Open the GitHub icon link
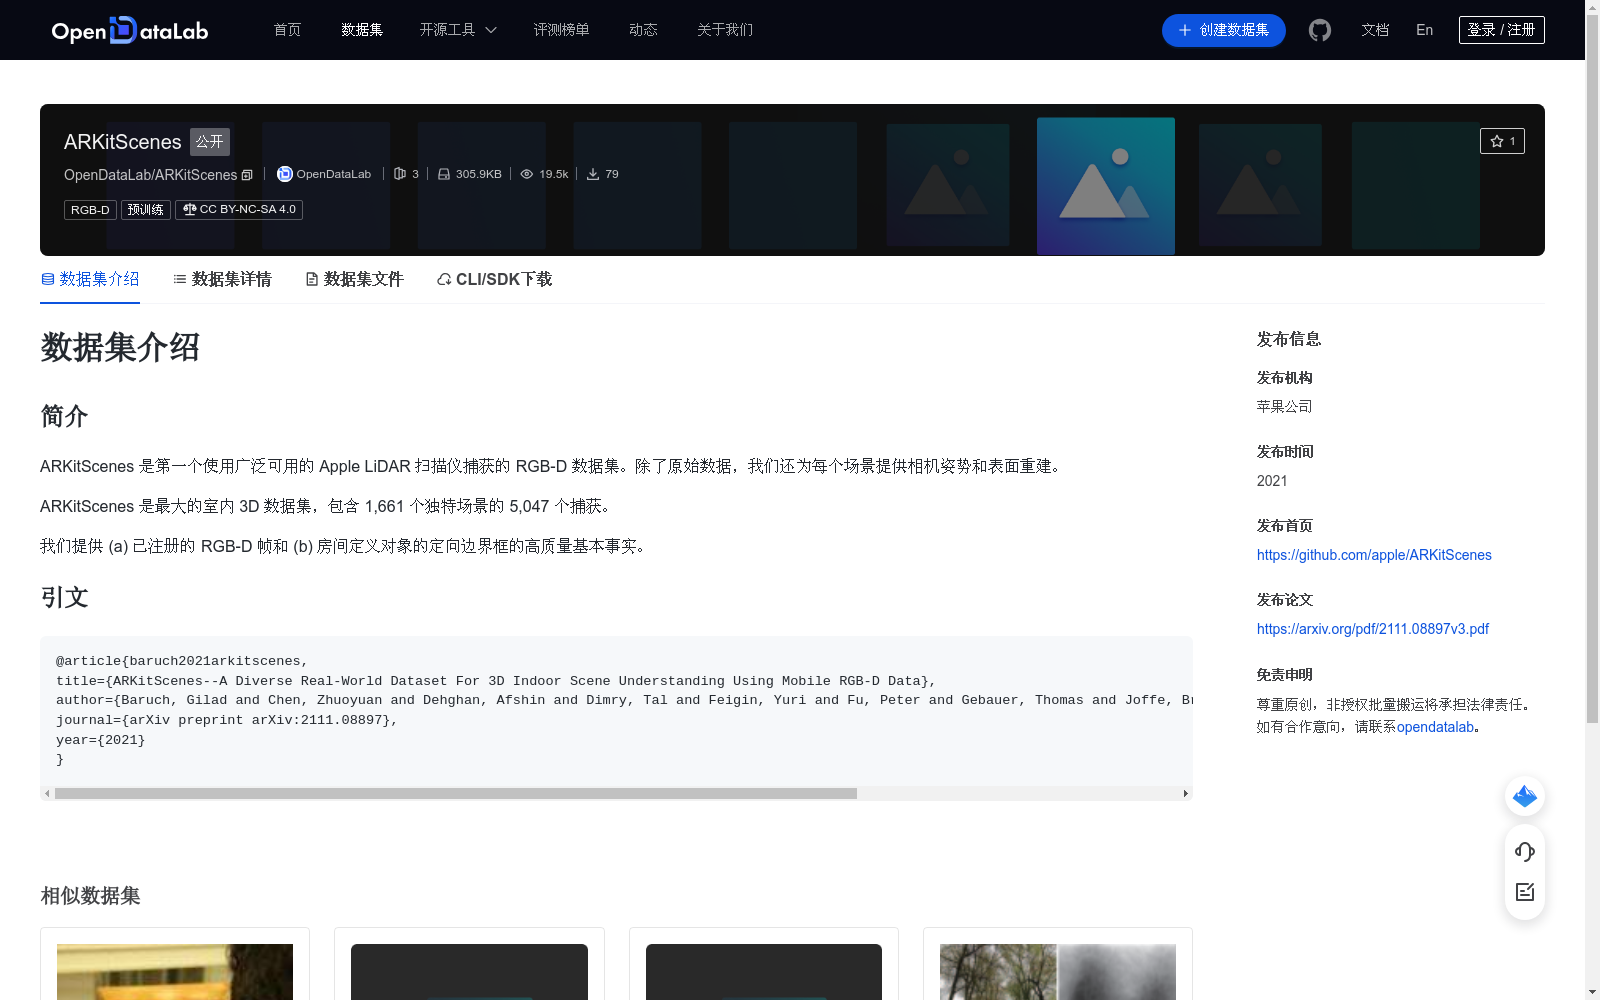1600x1000 pixels. (x=1320, y=30)
